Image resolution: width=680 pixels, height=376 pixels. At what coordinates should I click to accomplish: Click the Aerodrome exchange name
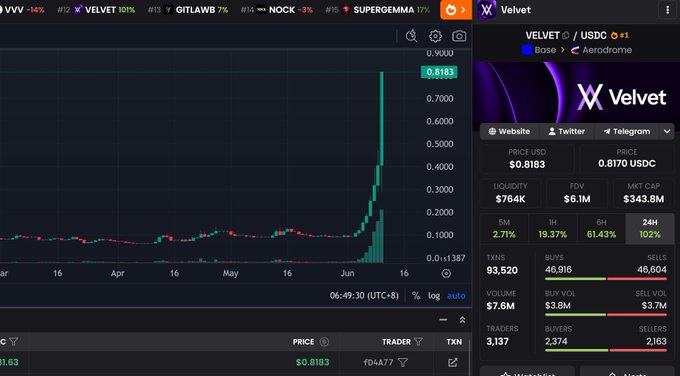pos(607,50)
